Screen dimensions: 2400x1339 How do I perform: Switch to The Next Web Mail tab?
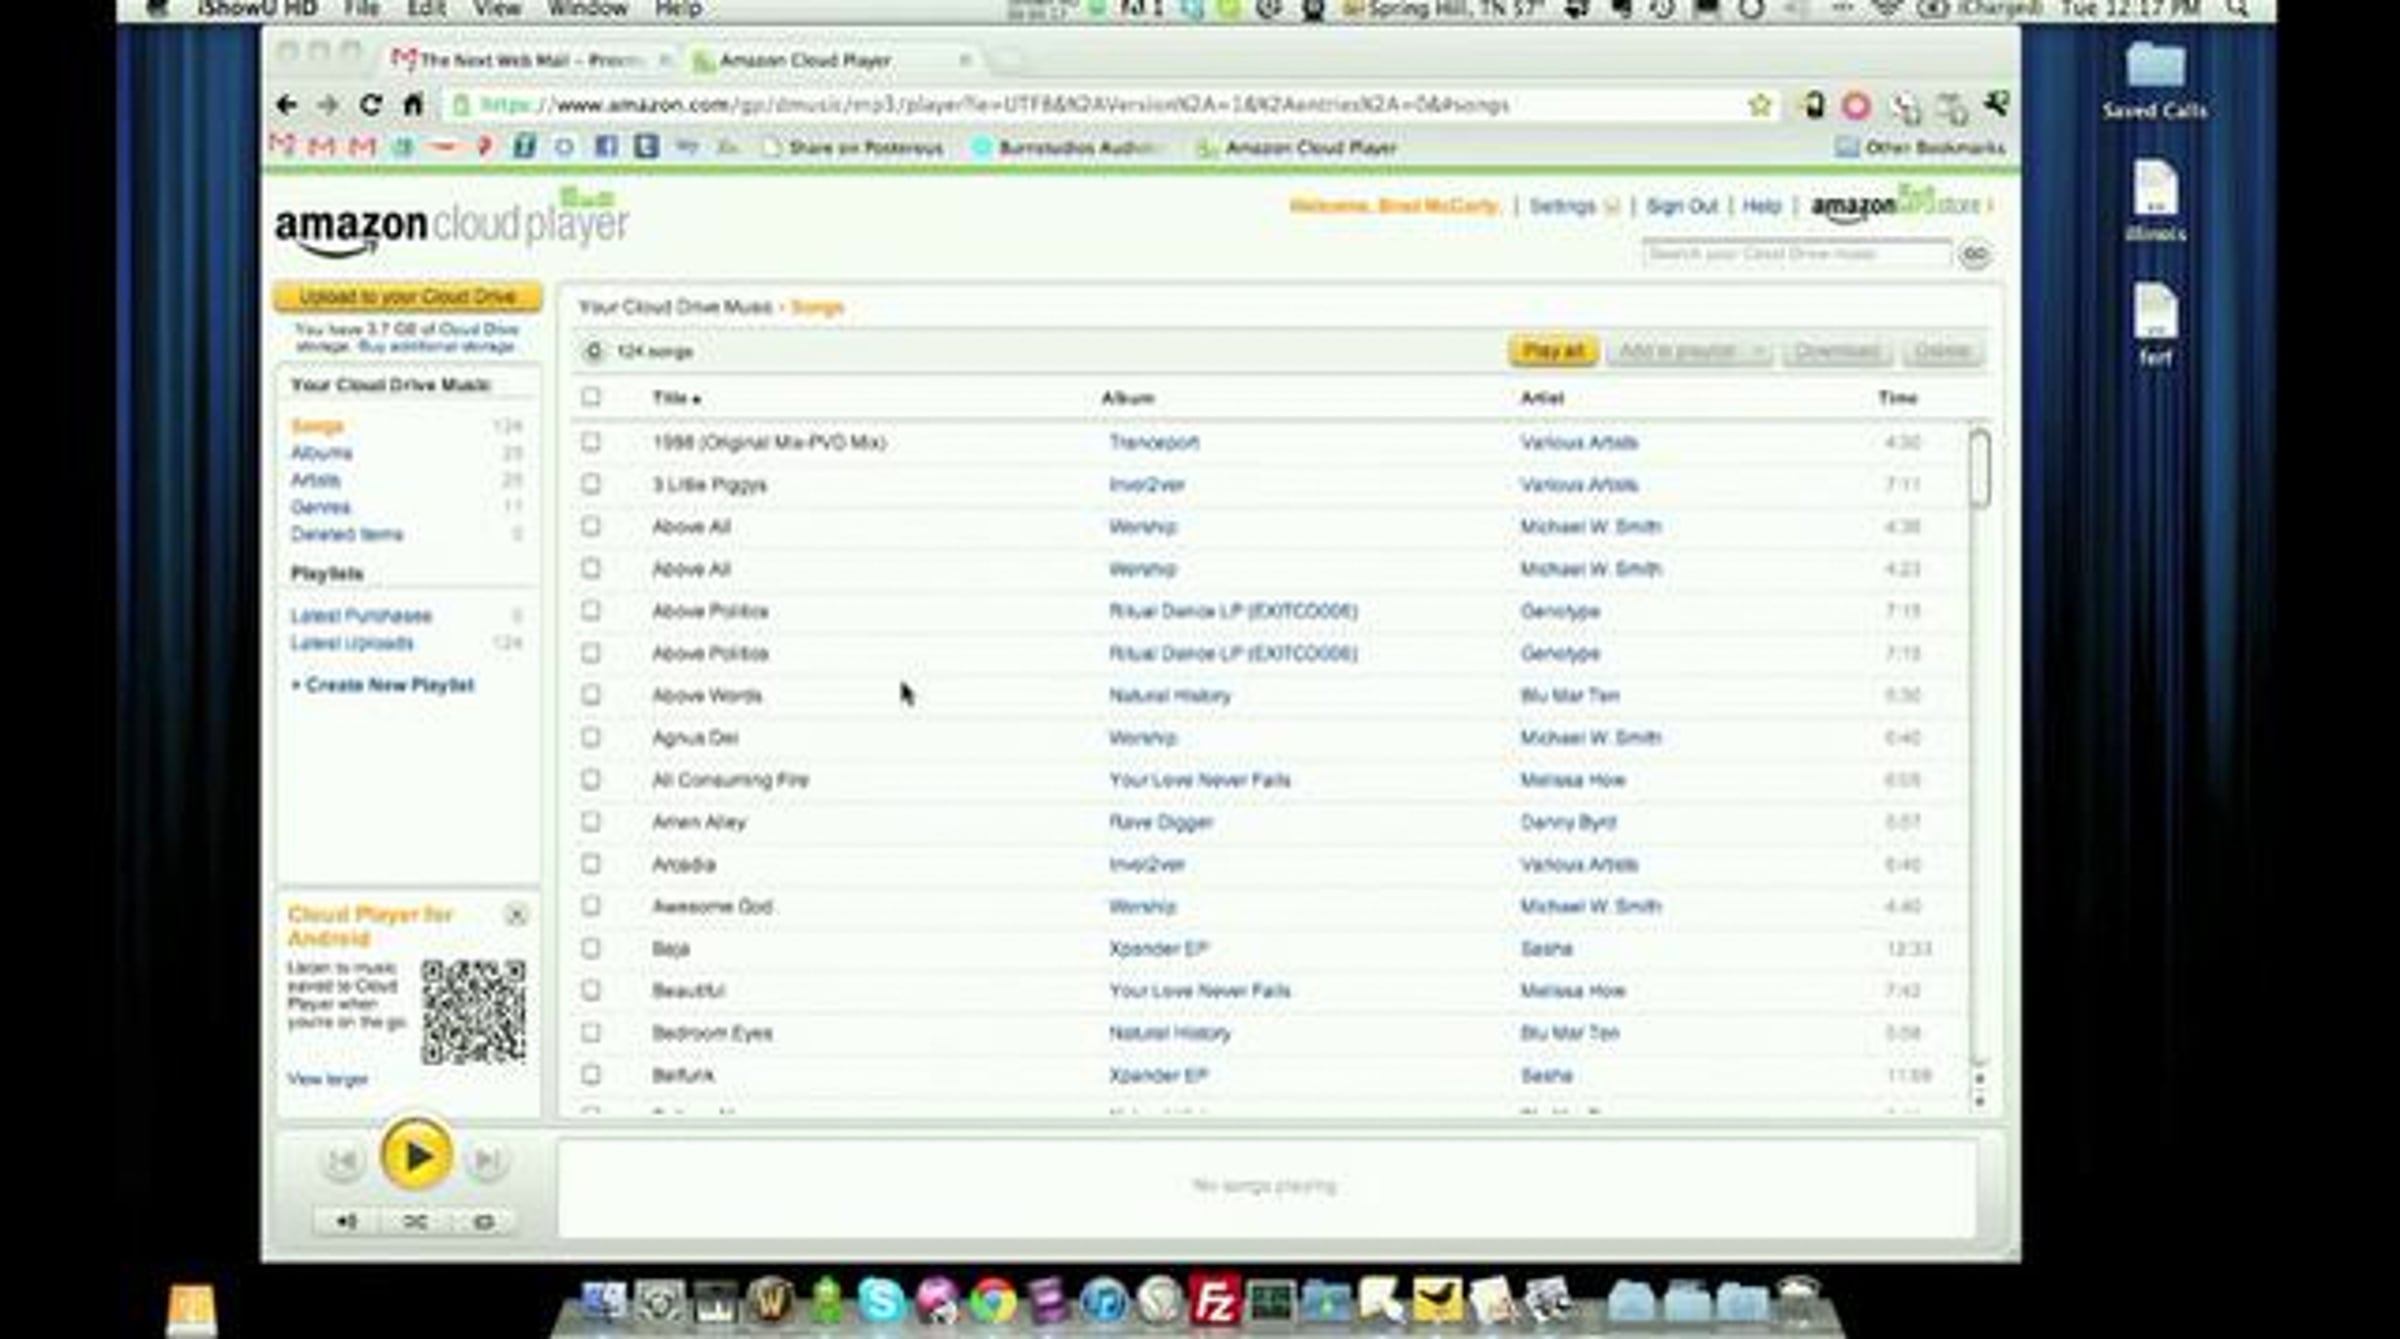(530, 60)
